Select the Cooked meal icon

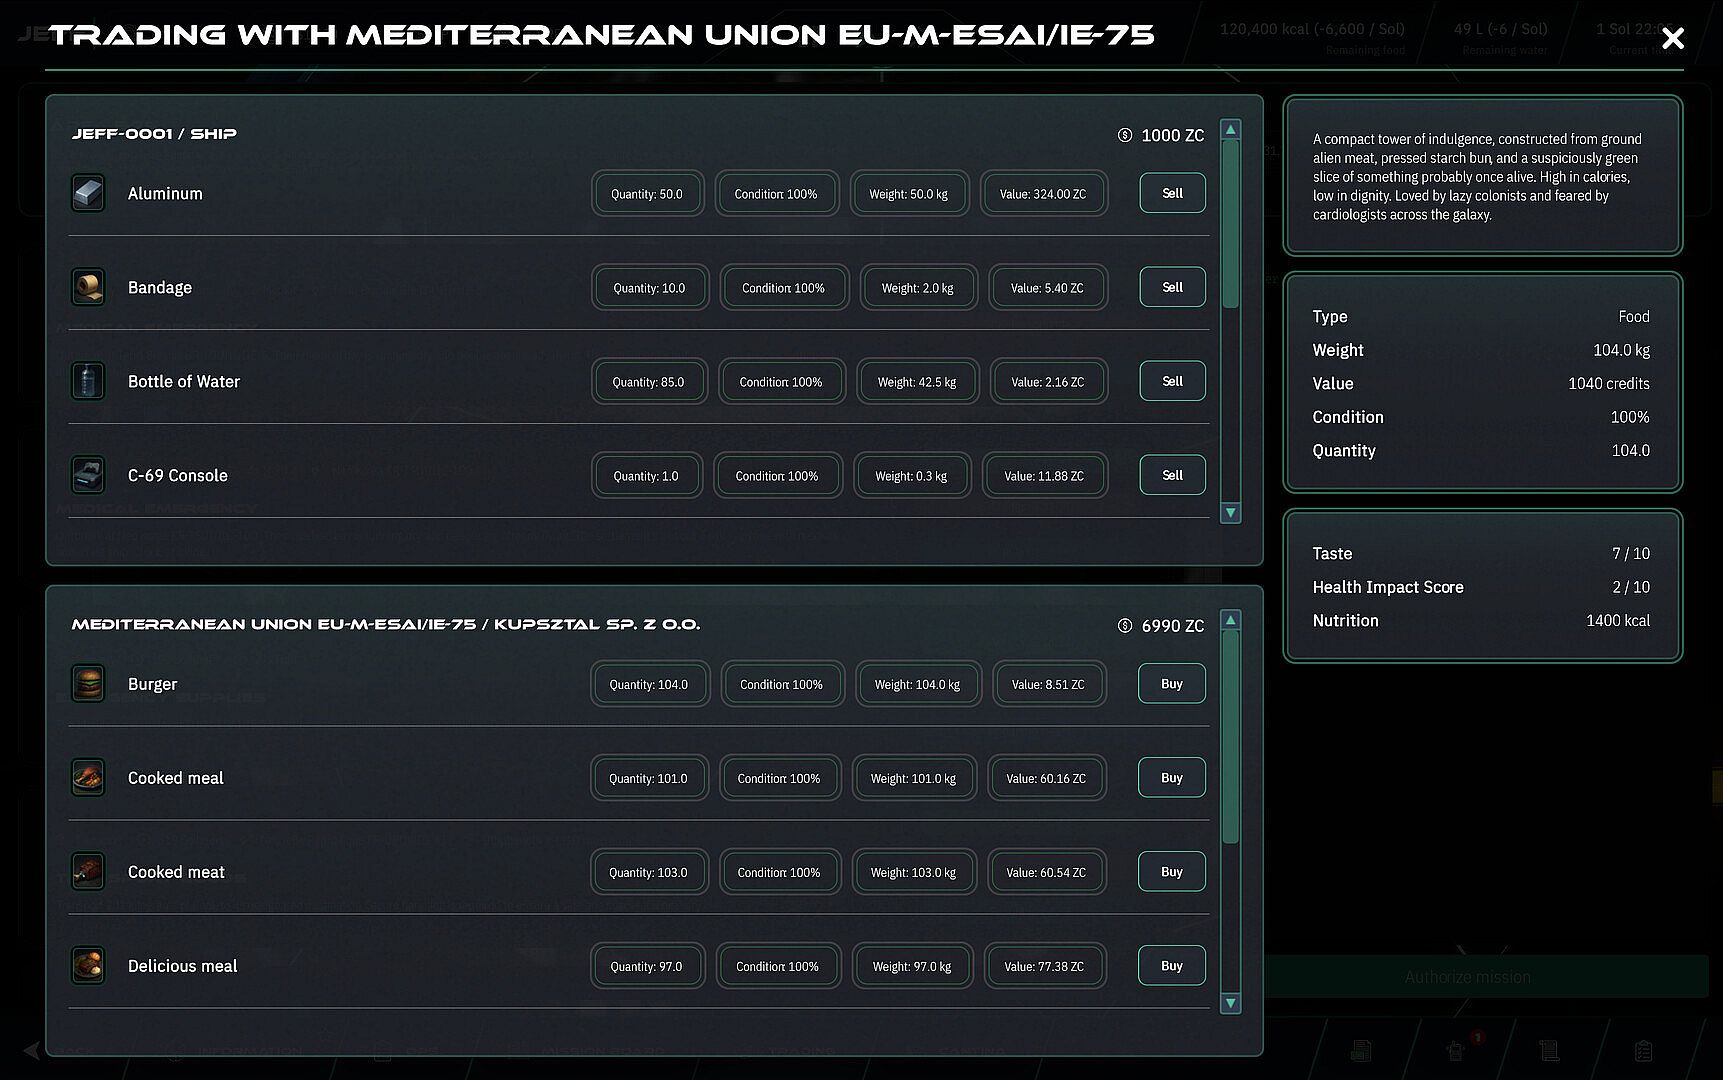tap(88, 778)
